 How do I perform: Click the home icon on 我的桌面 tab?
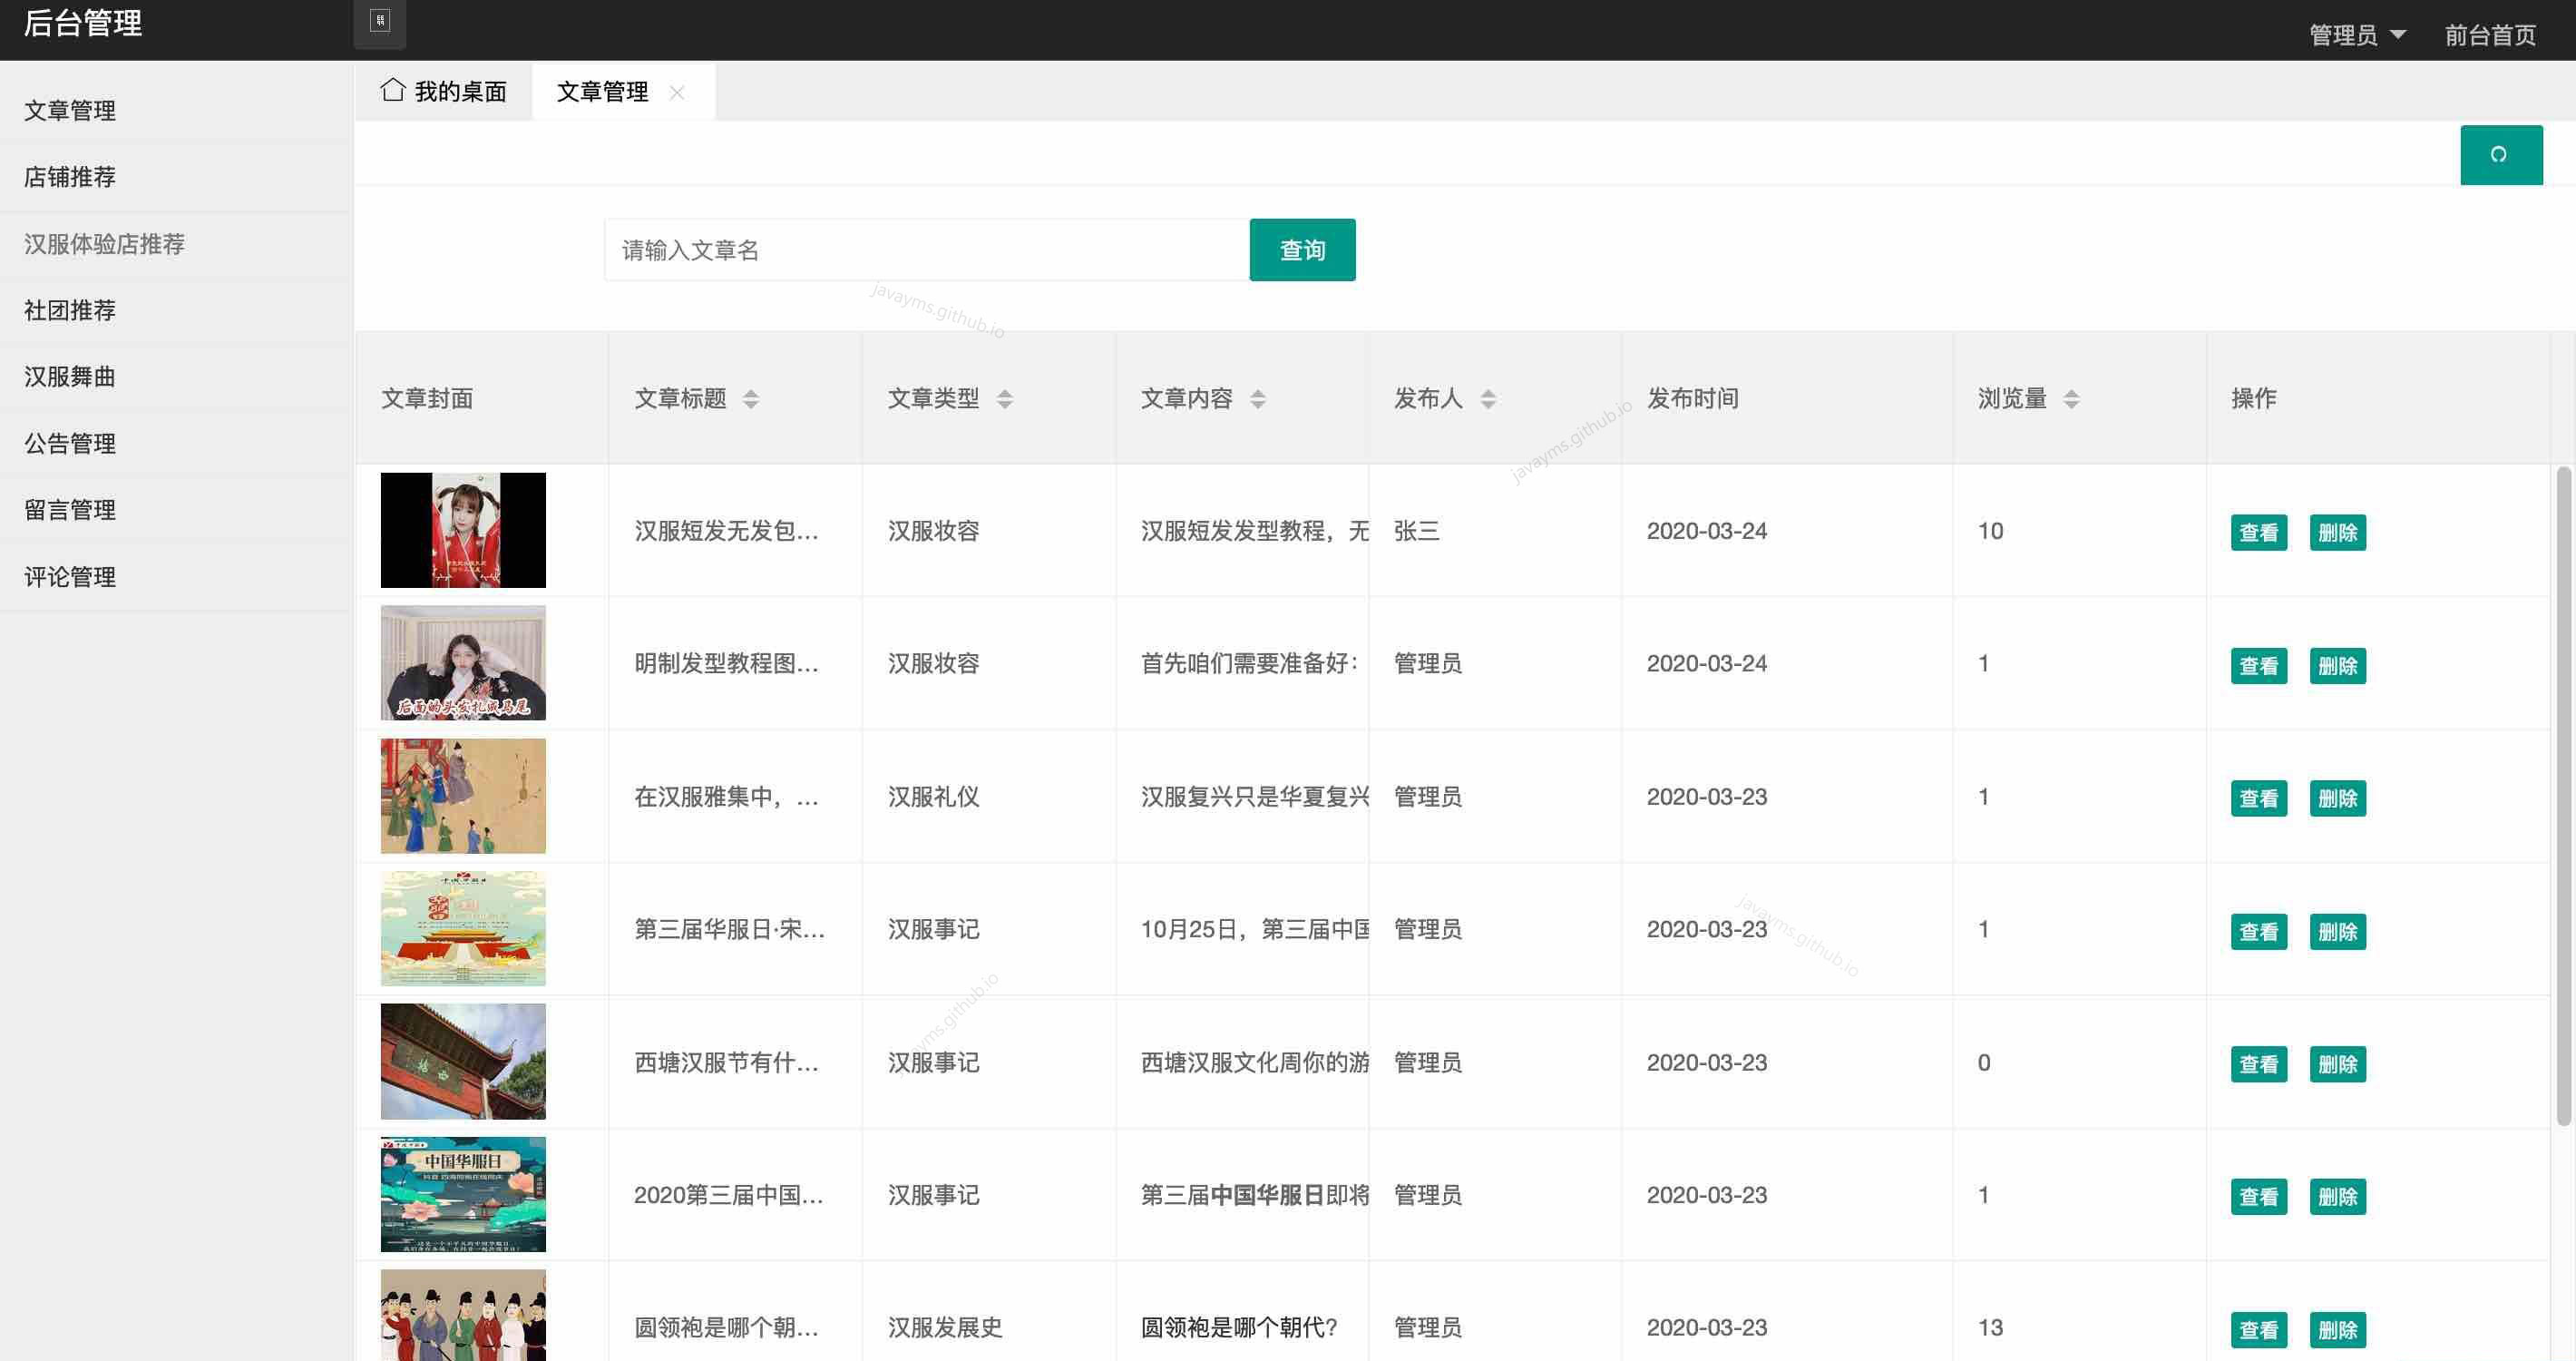[392, 90]
